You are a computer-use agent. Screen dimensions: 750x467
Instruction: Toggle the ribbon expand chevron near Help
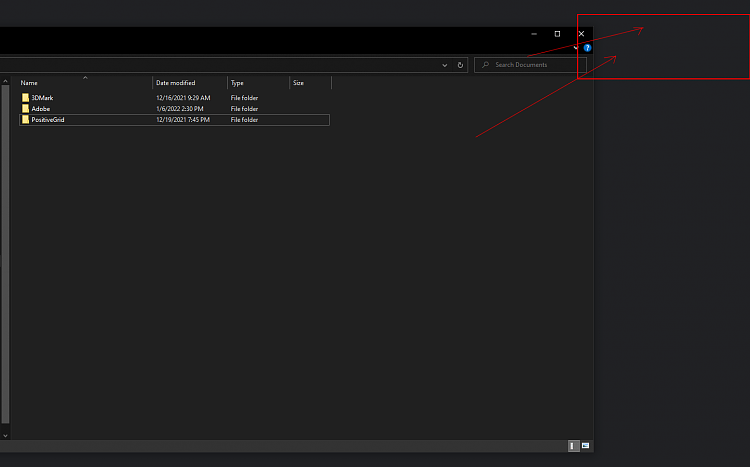pos(576,48)
